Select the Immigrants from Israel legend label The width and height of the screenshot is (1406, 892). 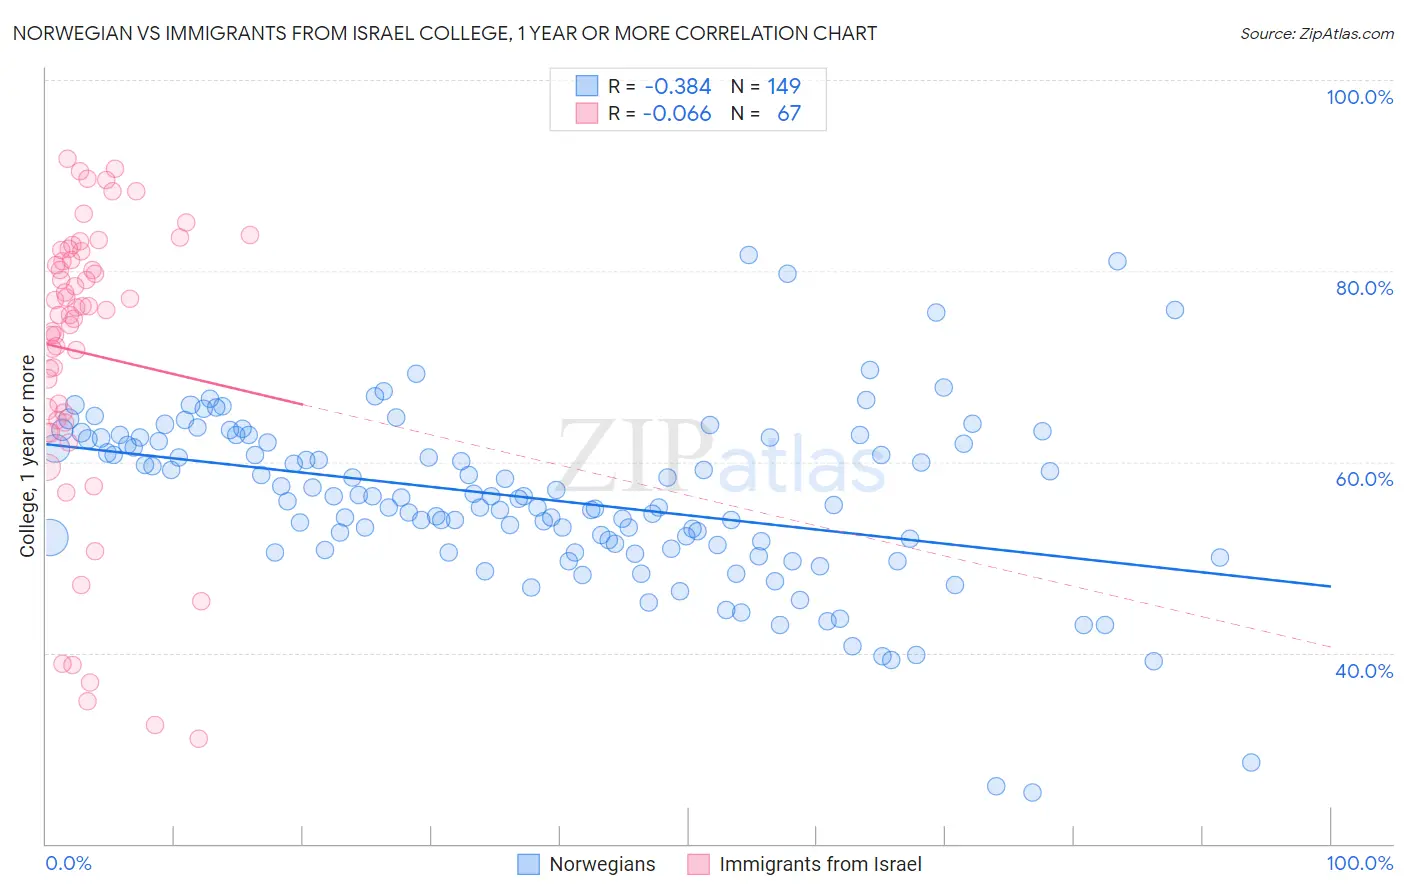(820, 864)
